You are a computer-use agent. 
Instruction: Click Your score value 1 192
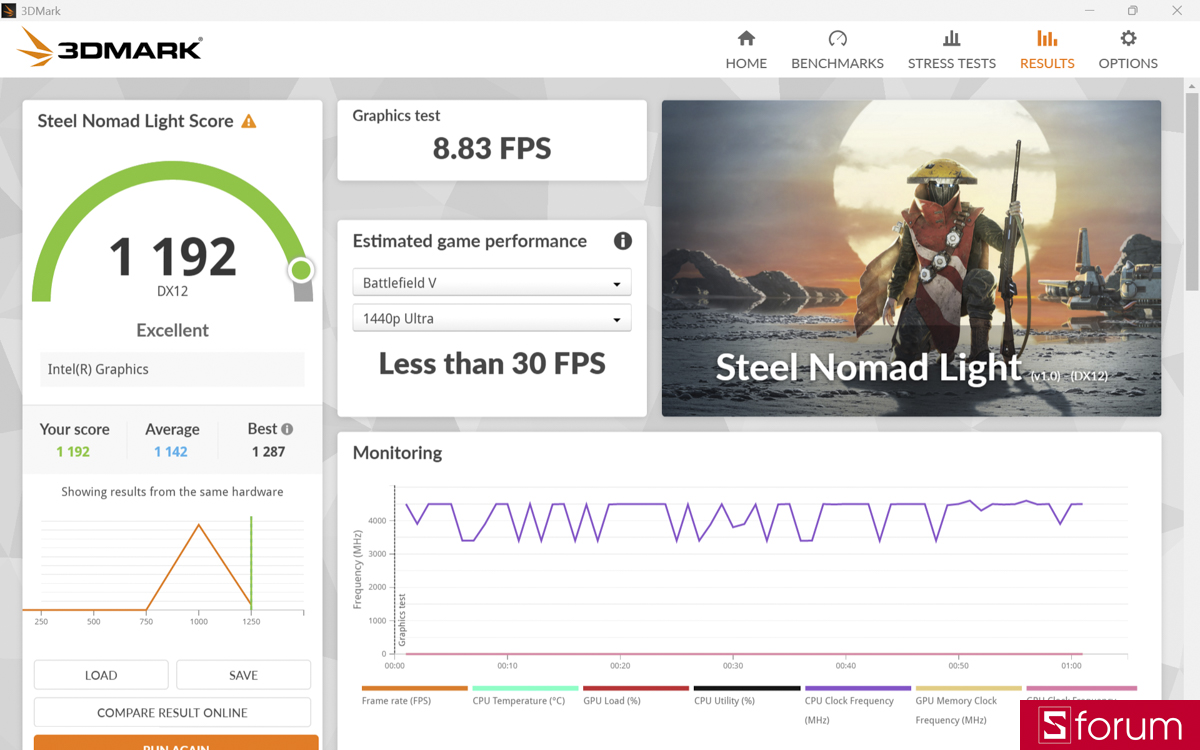click(73, 452)
